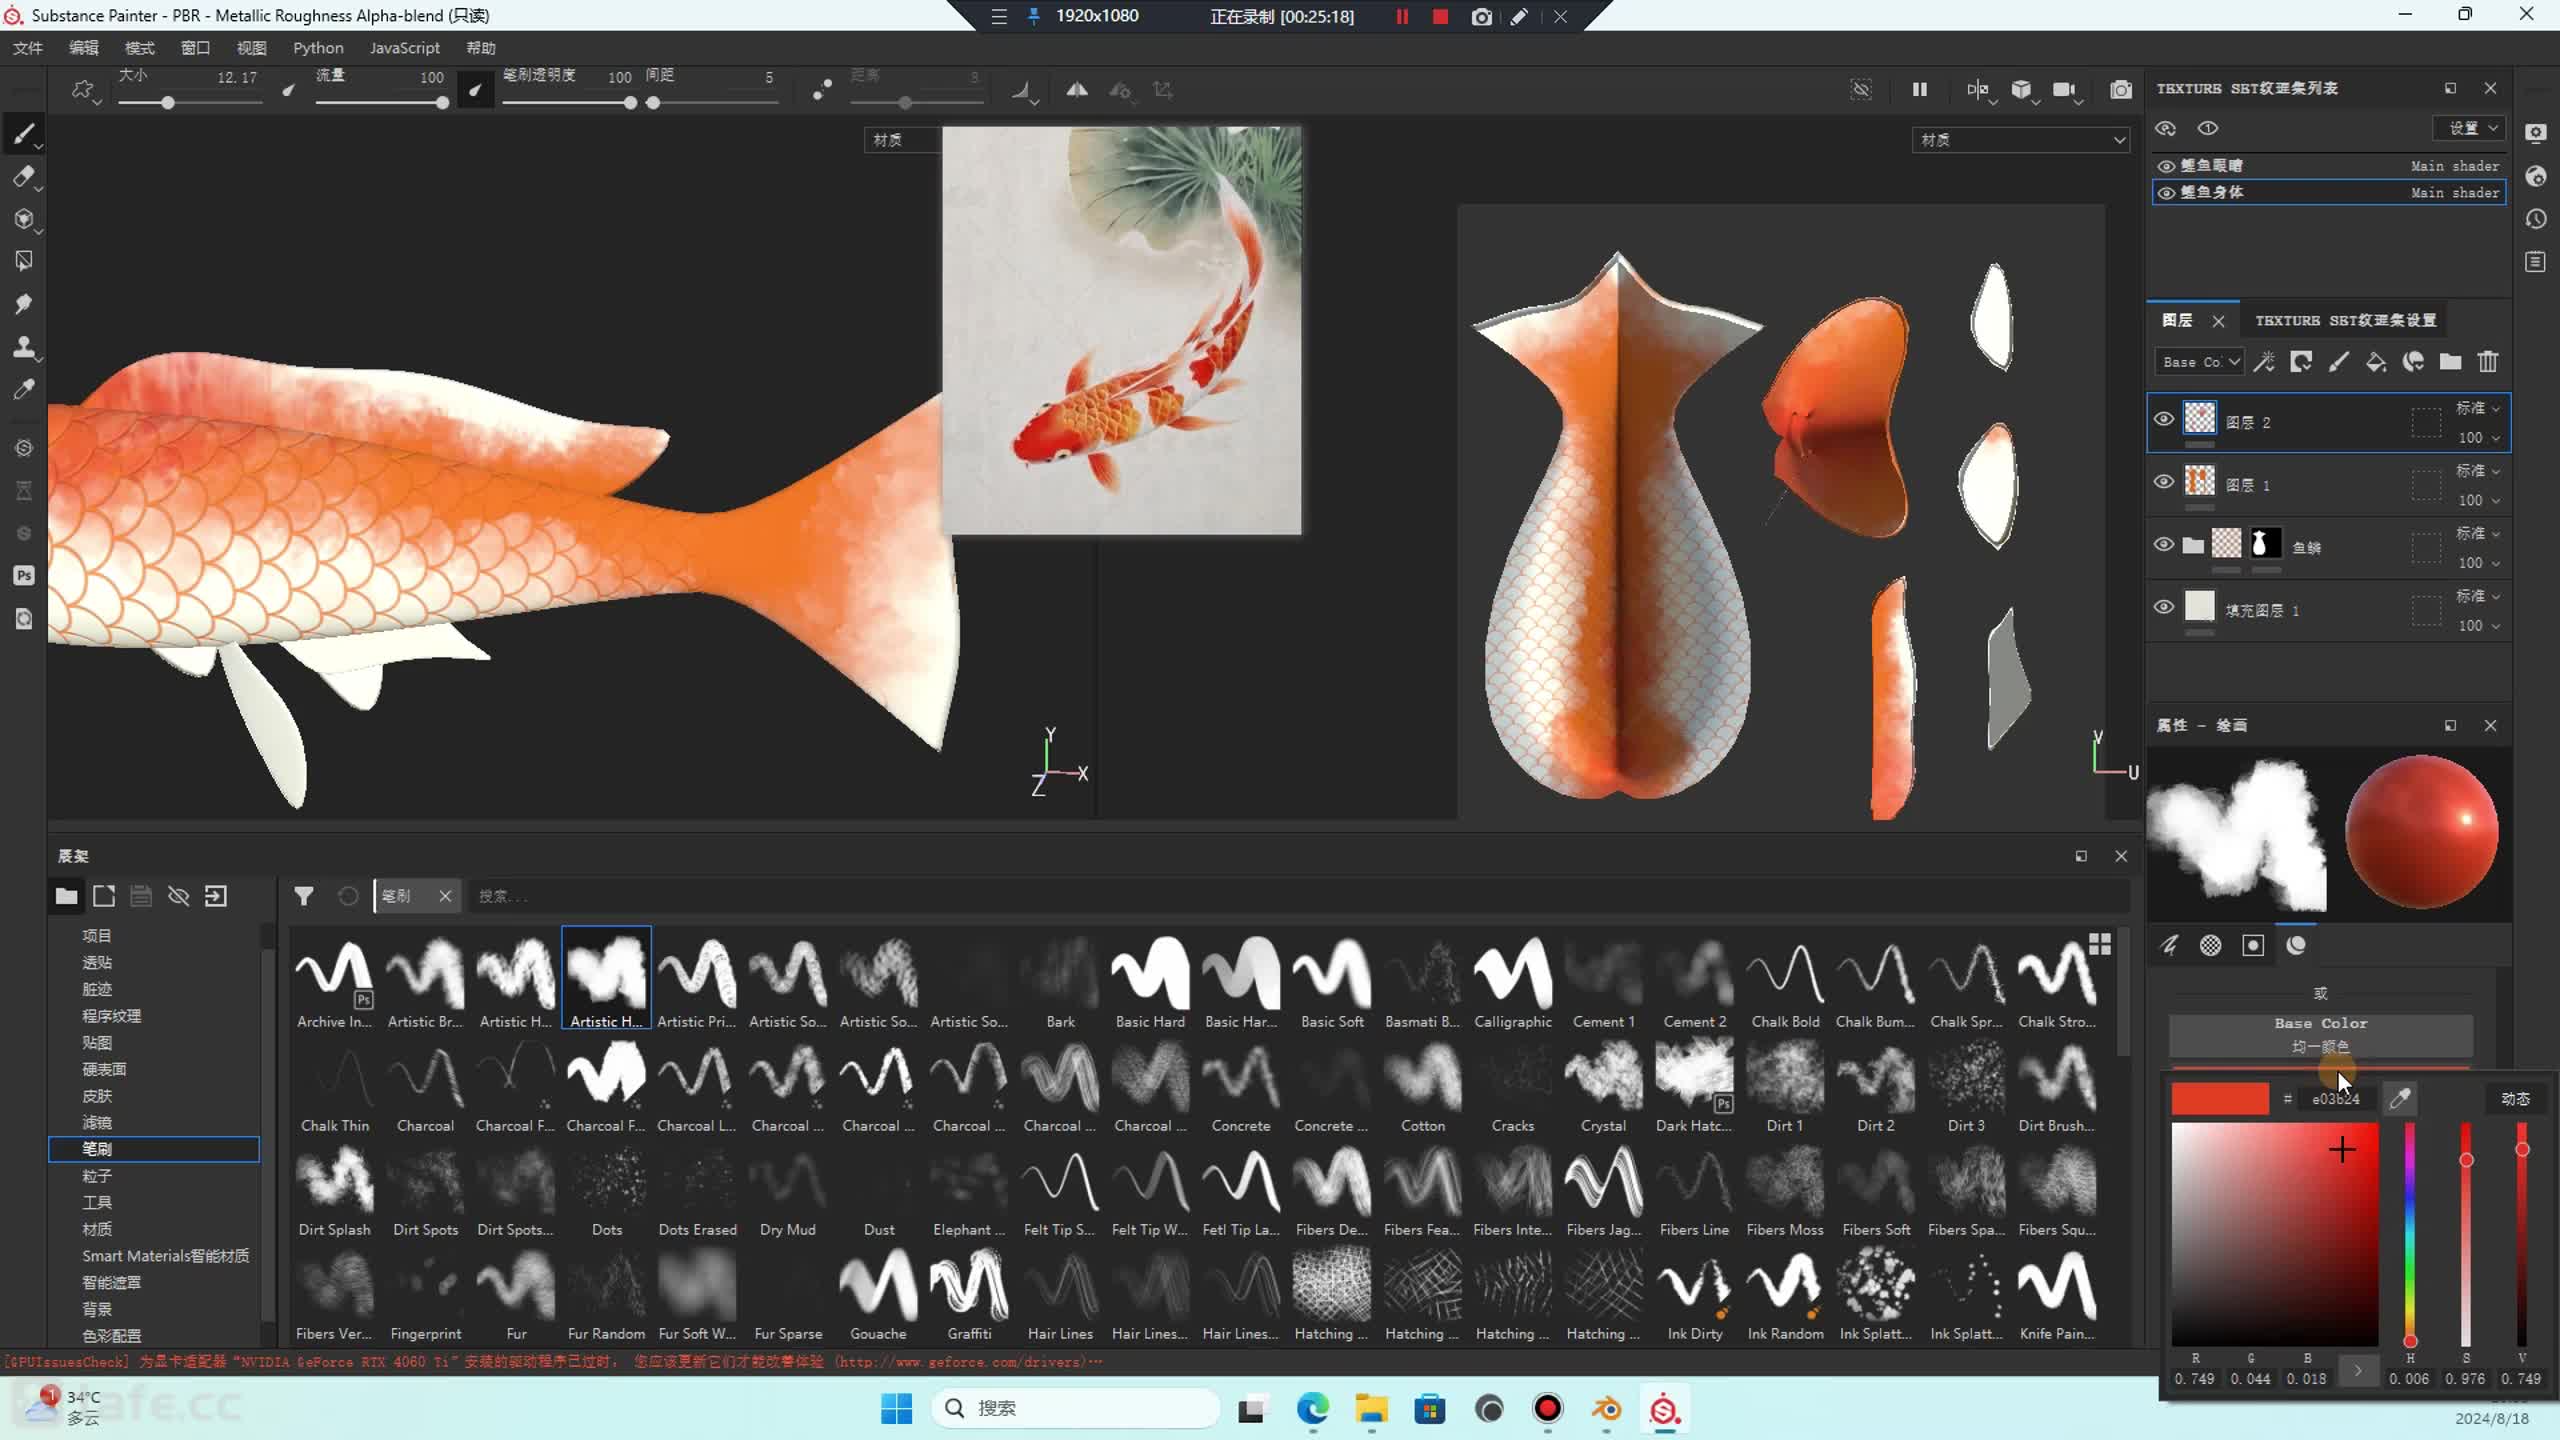Select Smart Materials shelf category

pyautogui.click(x=166, y=1256)
